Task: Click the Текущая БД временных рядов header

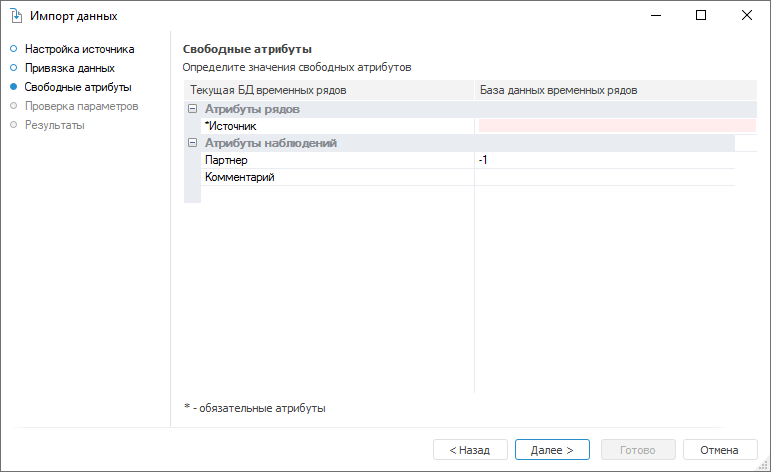Action: point(268,91)
